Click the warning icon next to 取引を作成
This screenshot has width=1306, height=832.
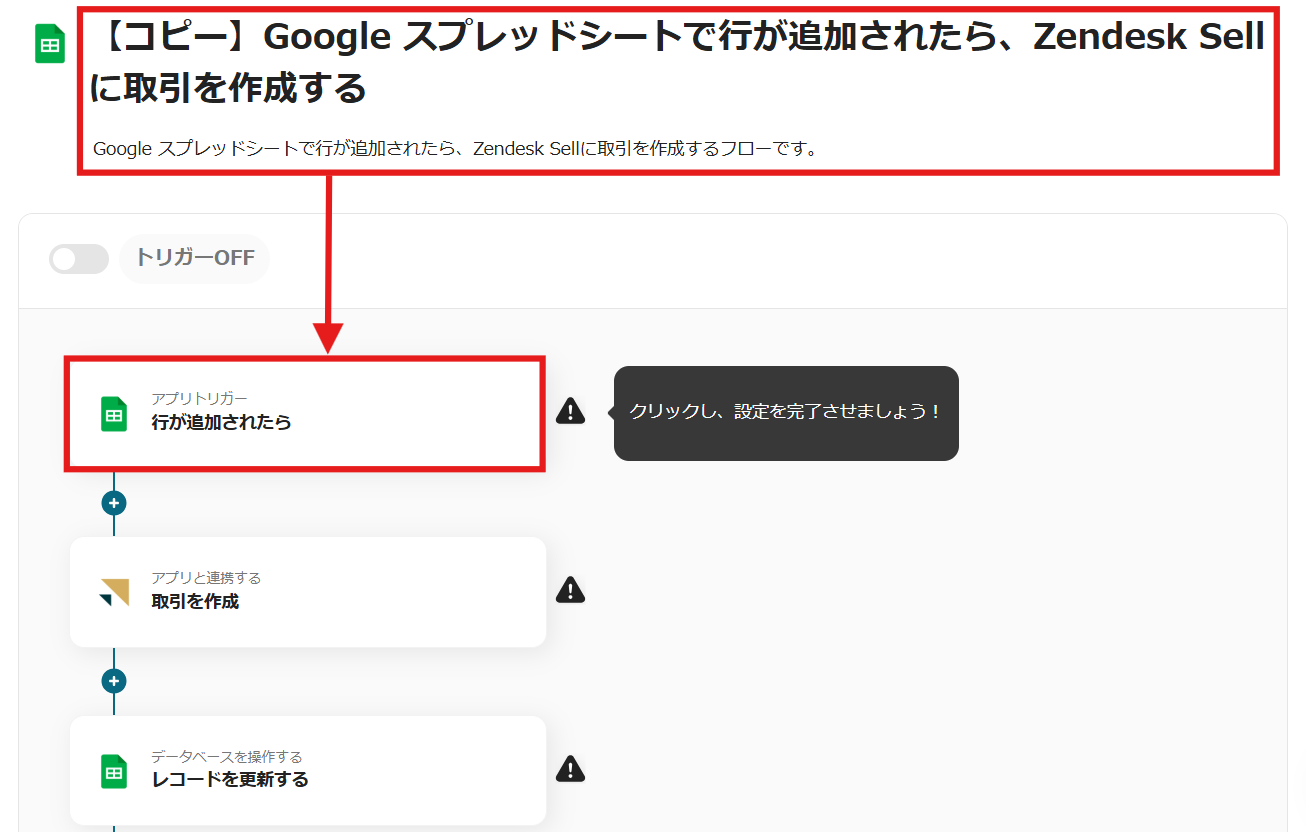[x=570, y=590]
